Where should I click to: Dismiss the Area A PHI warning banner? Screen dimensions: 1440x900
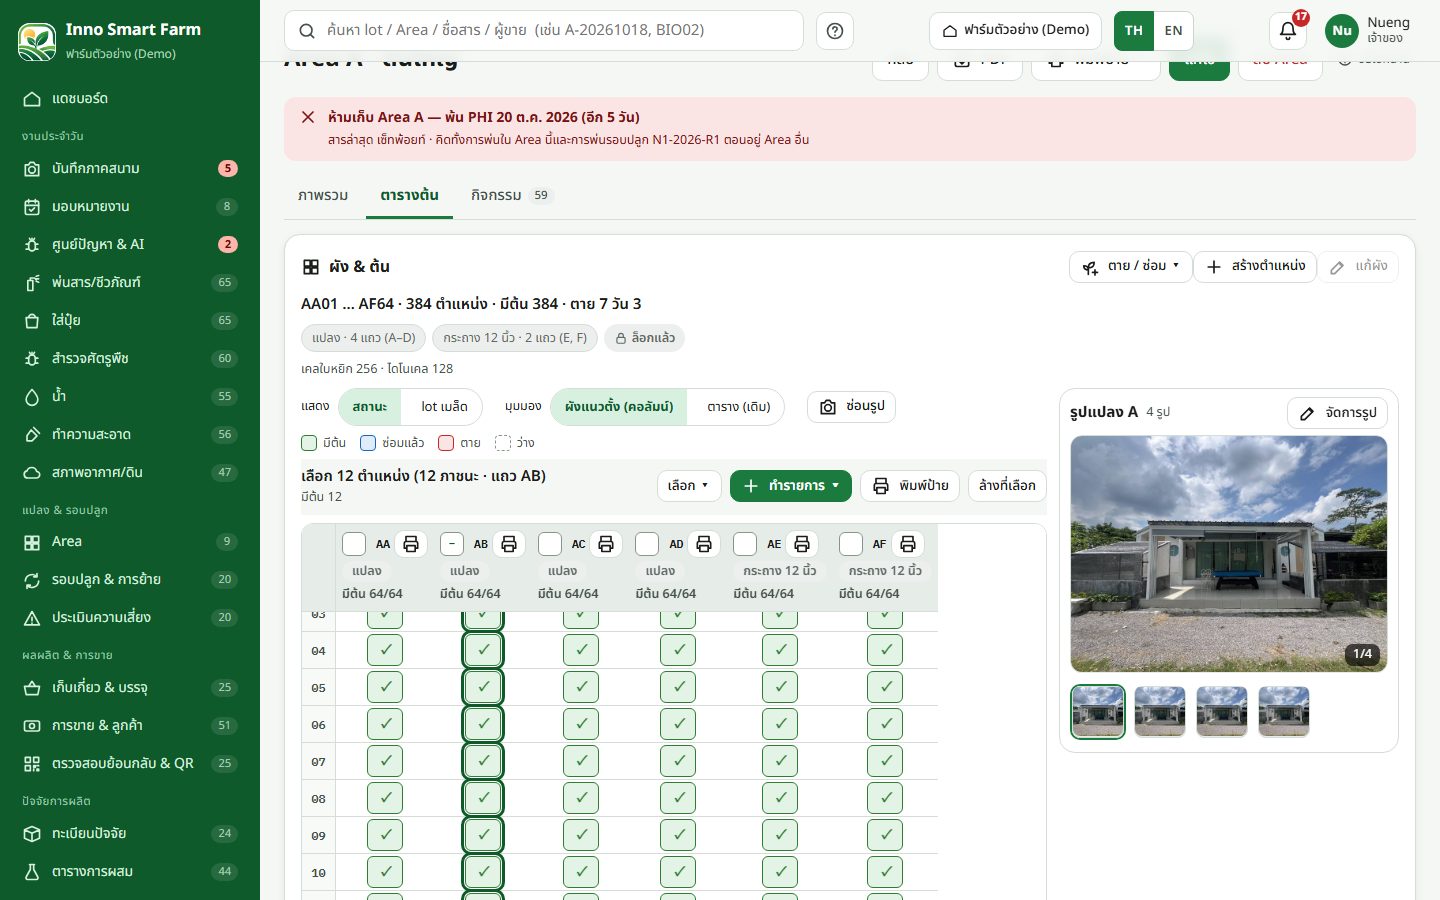[308, 117]
